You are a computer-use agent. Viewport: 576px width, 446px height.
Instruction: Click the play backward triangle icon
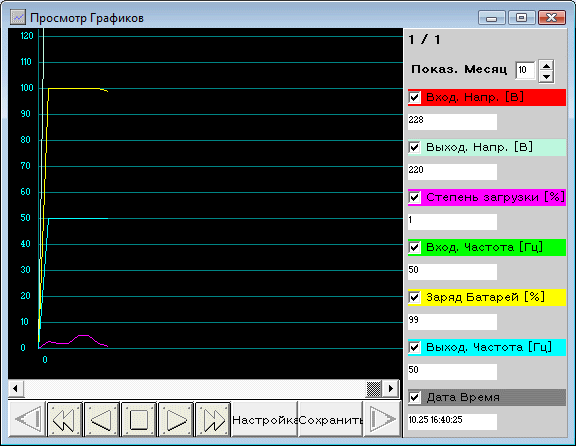tap(102, 419)
